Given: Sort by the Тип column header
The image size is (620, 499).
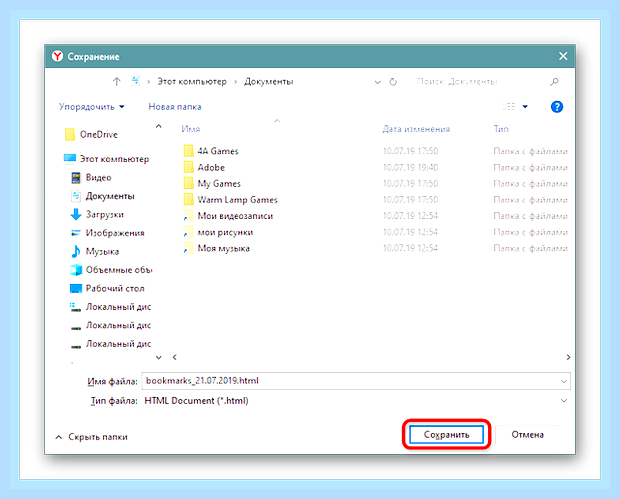Looking at the screenshot, I should tap(501, 129).
